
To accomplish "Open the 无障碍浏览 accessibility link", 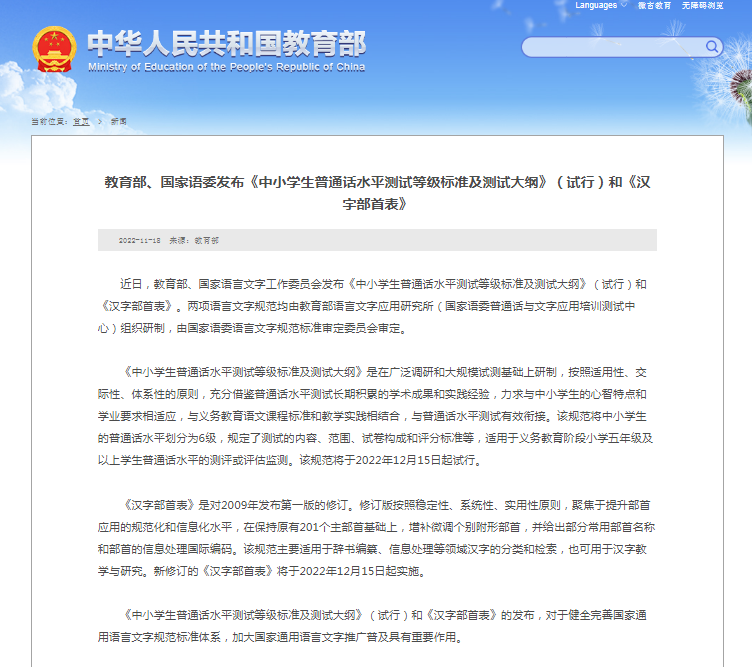I will tap(703, 5).
